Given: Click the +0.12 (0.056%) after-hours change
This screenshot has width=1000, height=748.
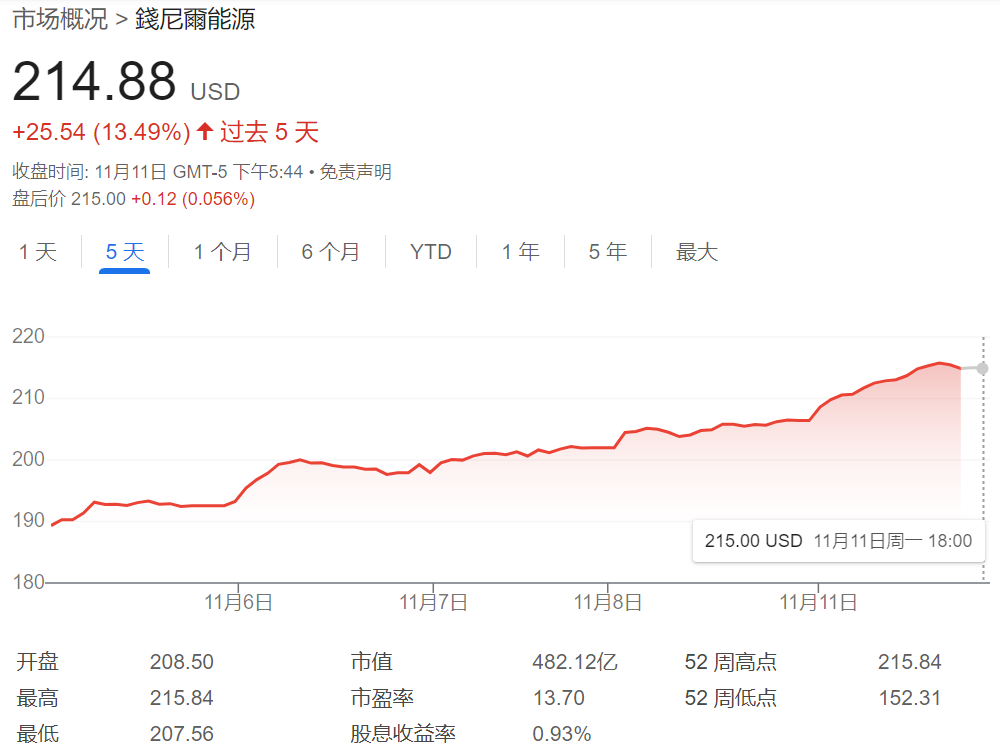Looking at the screenshot, I should pos(193,199).
